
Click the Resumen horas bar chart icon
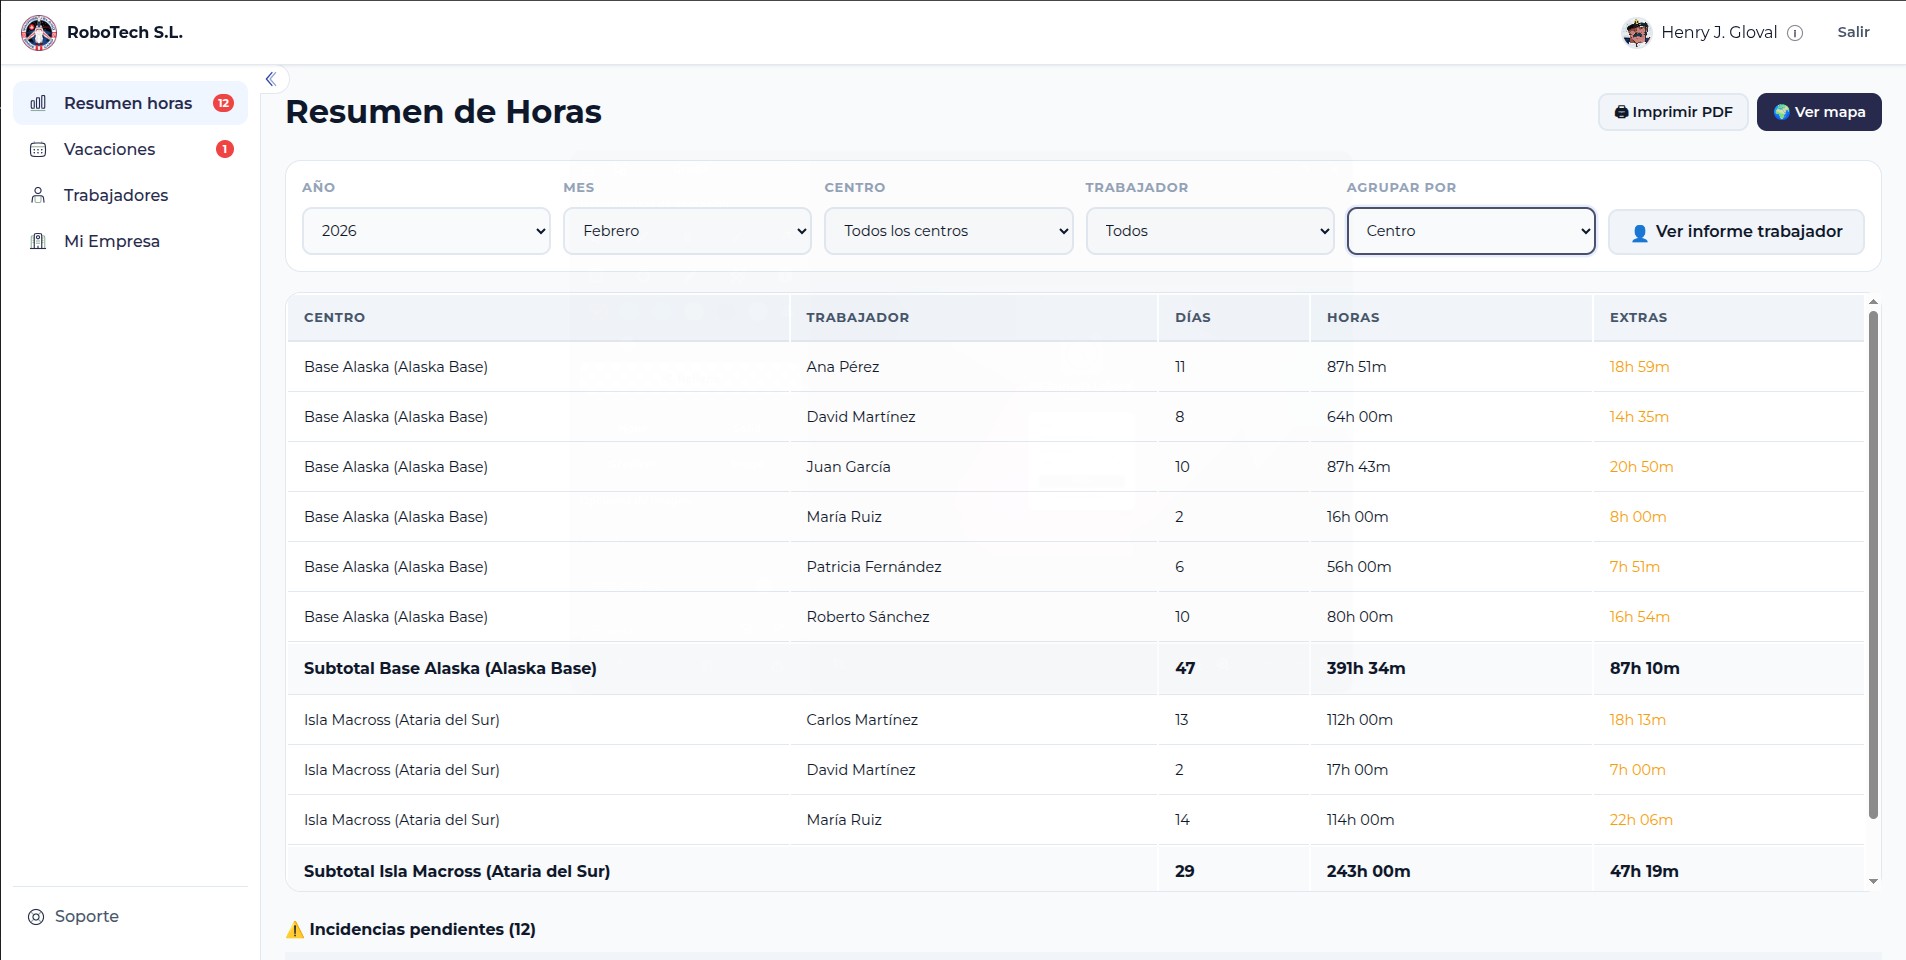(x=38, y=103)
